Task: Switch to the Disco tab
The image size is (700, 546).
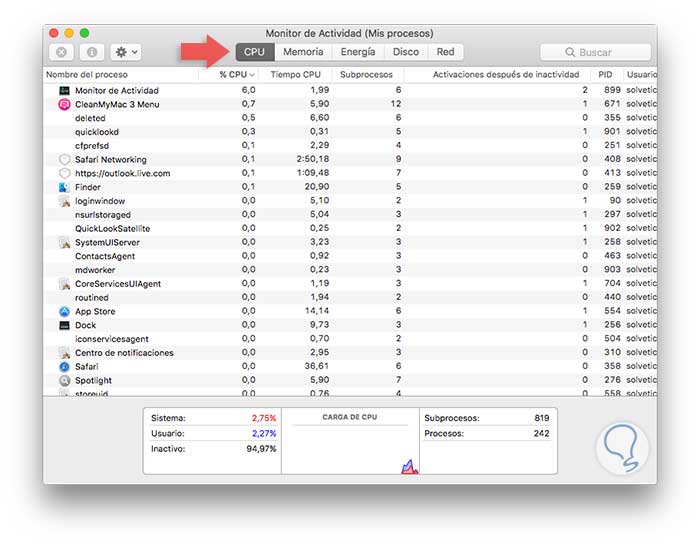Action: point(406,52)
